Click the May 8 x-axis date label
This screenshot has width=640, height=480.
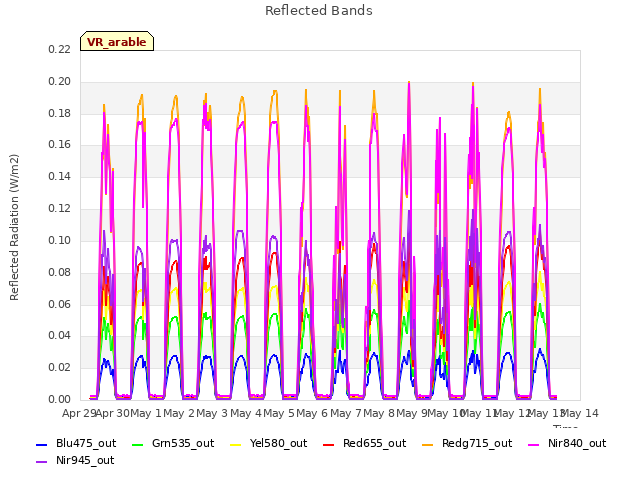(x=379, y=413)
